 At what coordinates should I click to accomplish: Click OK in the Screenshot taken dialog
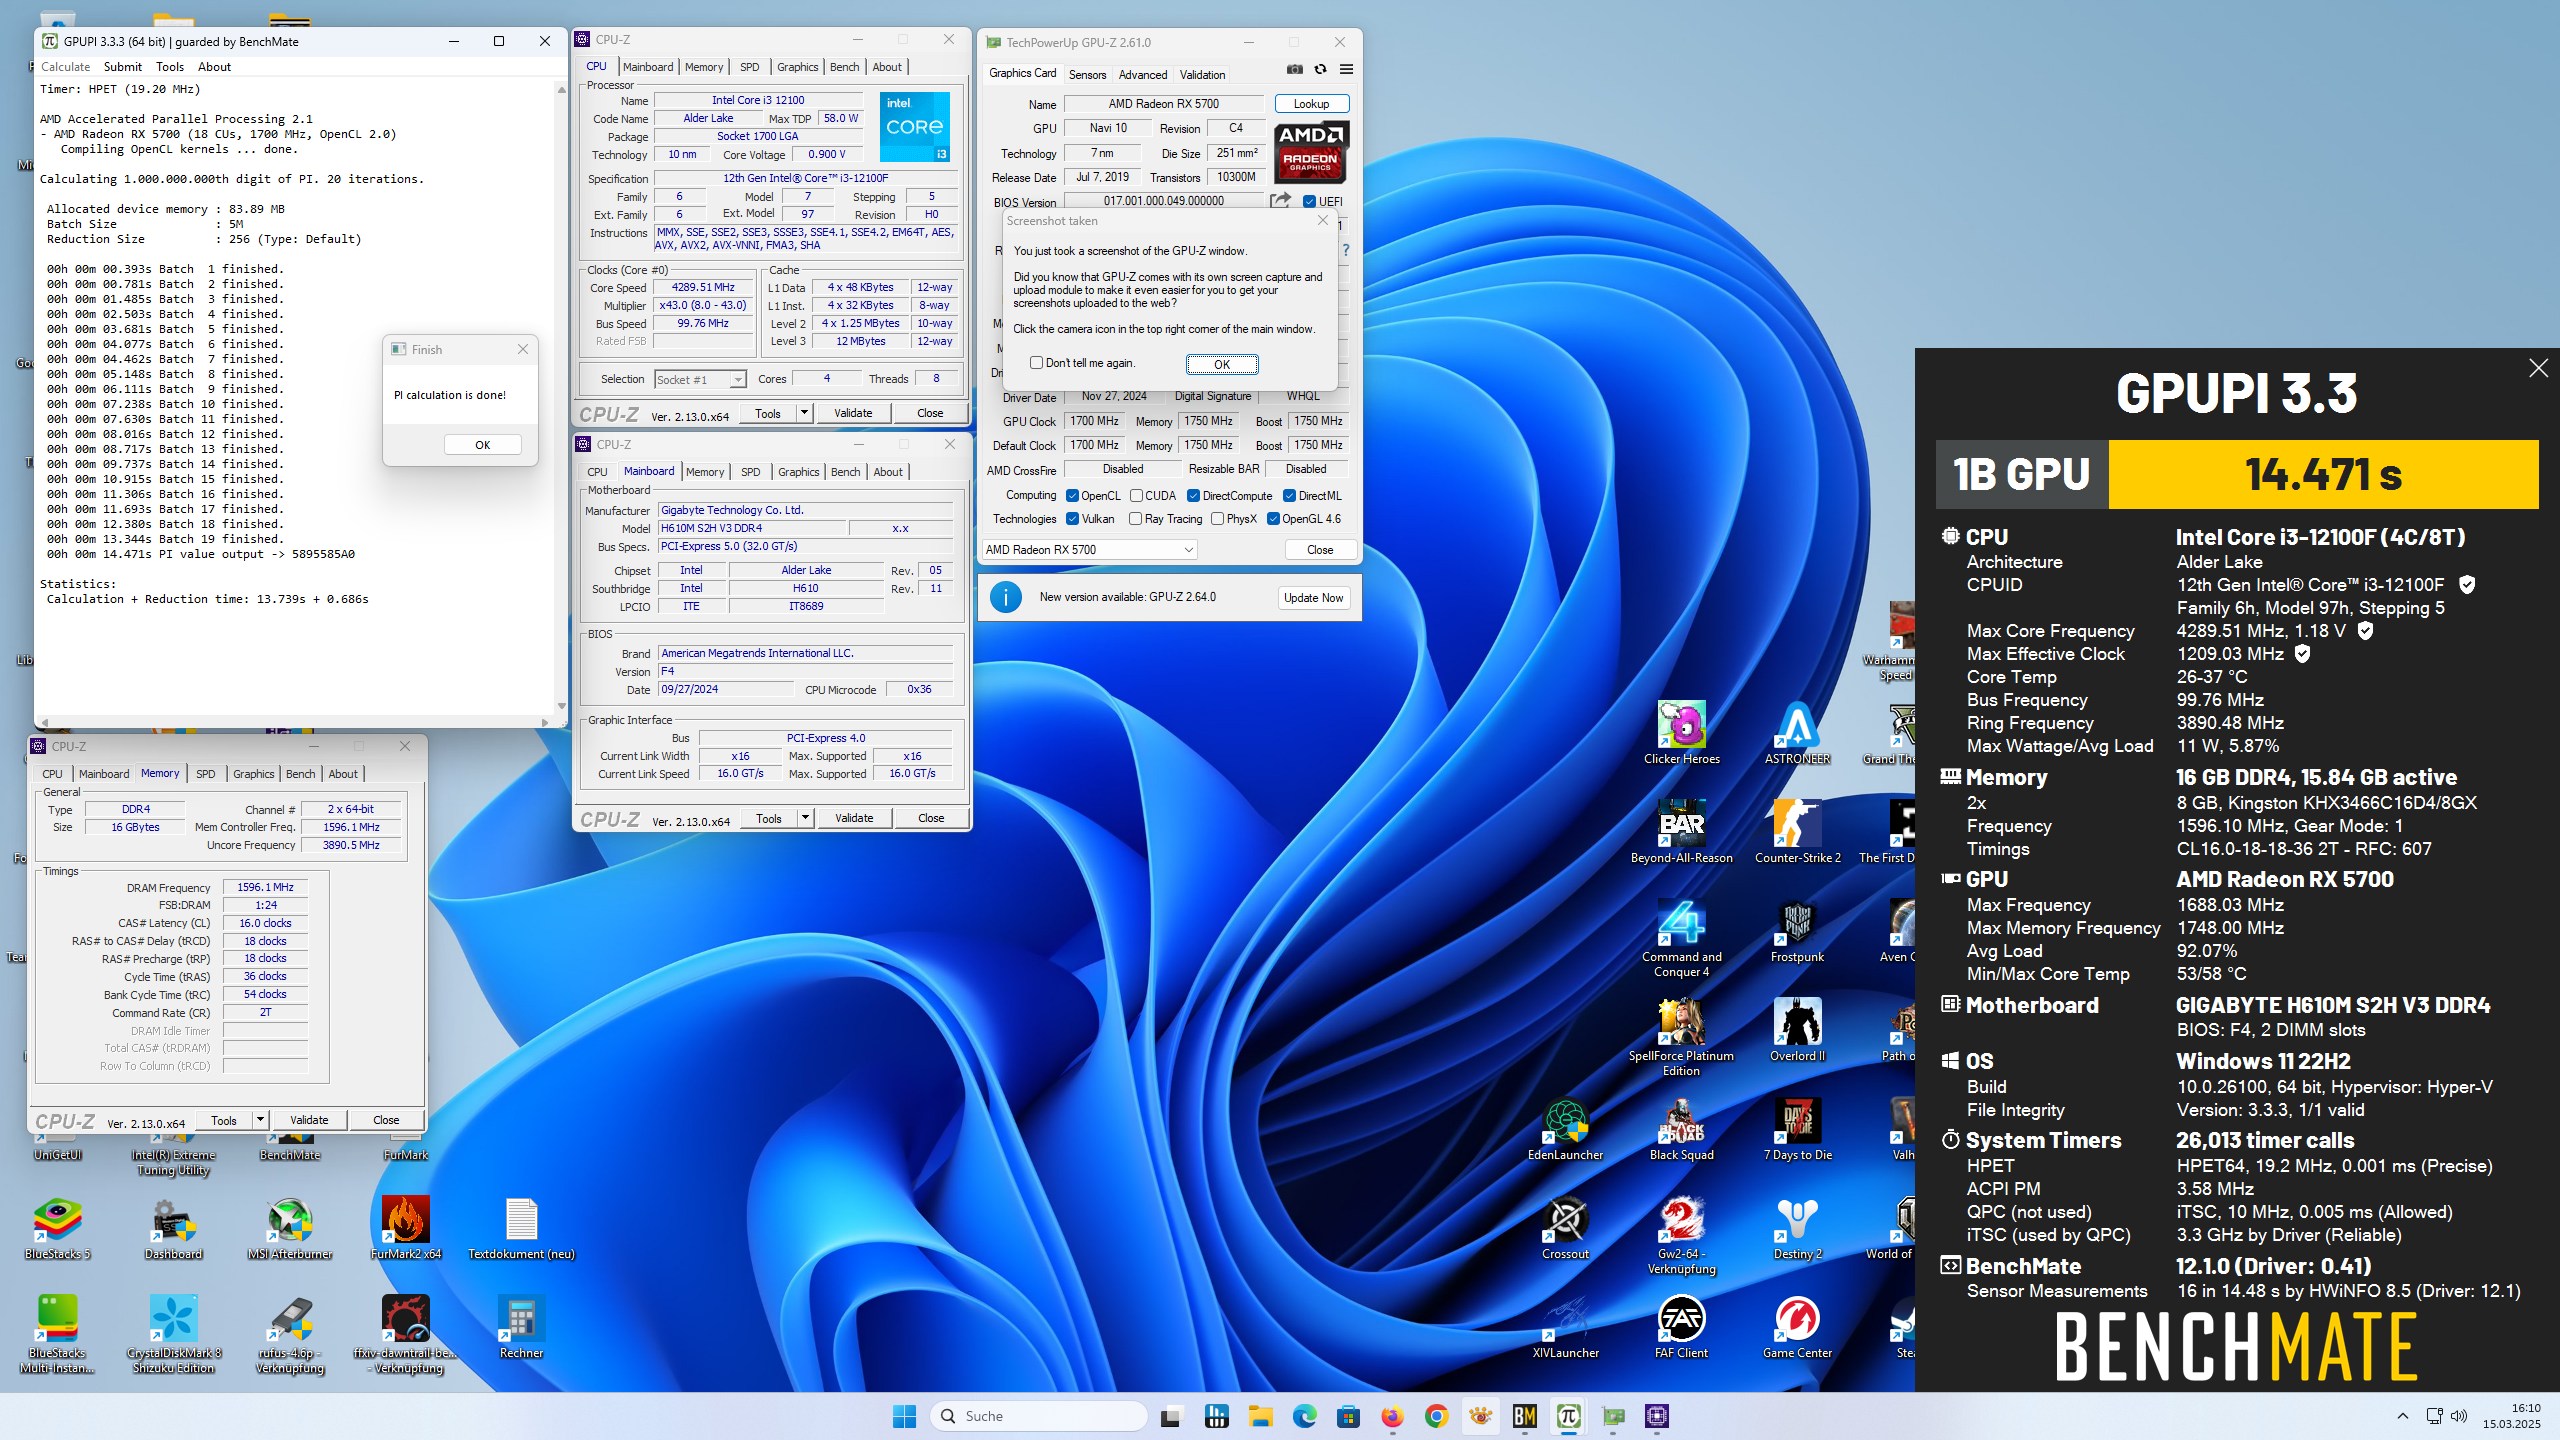[x=1222, y=364]
